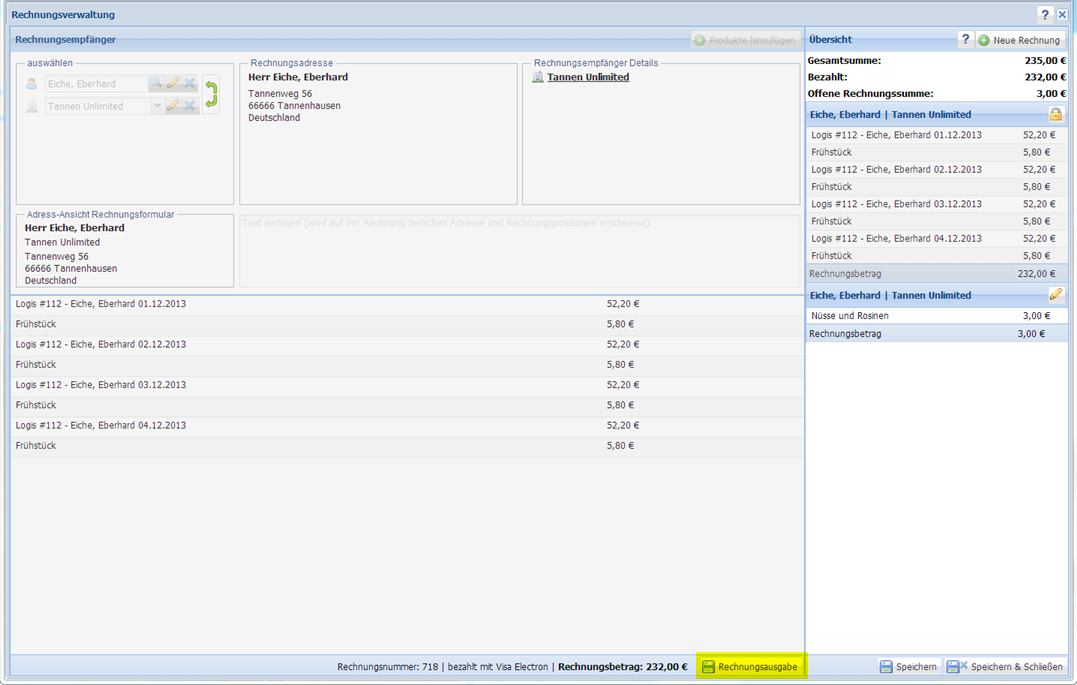Image resolution: width=1077 pixels, height=685 pixels.
Task: Click Produkte hinzufügen button
Action: click(745, 40)
